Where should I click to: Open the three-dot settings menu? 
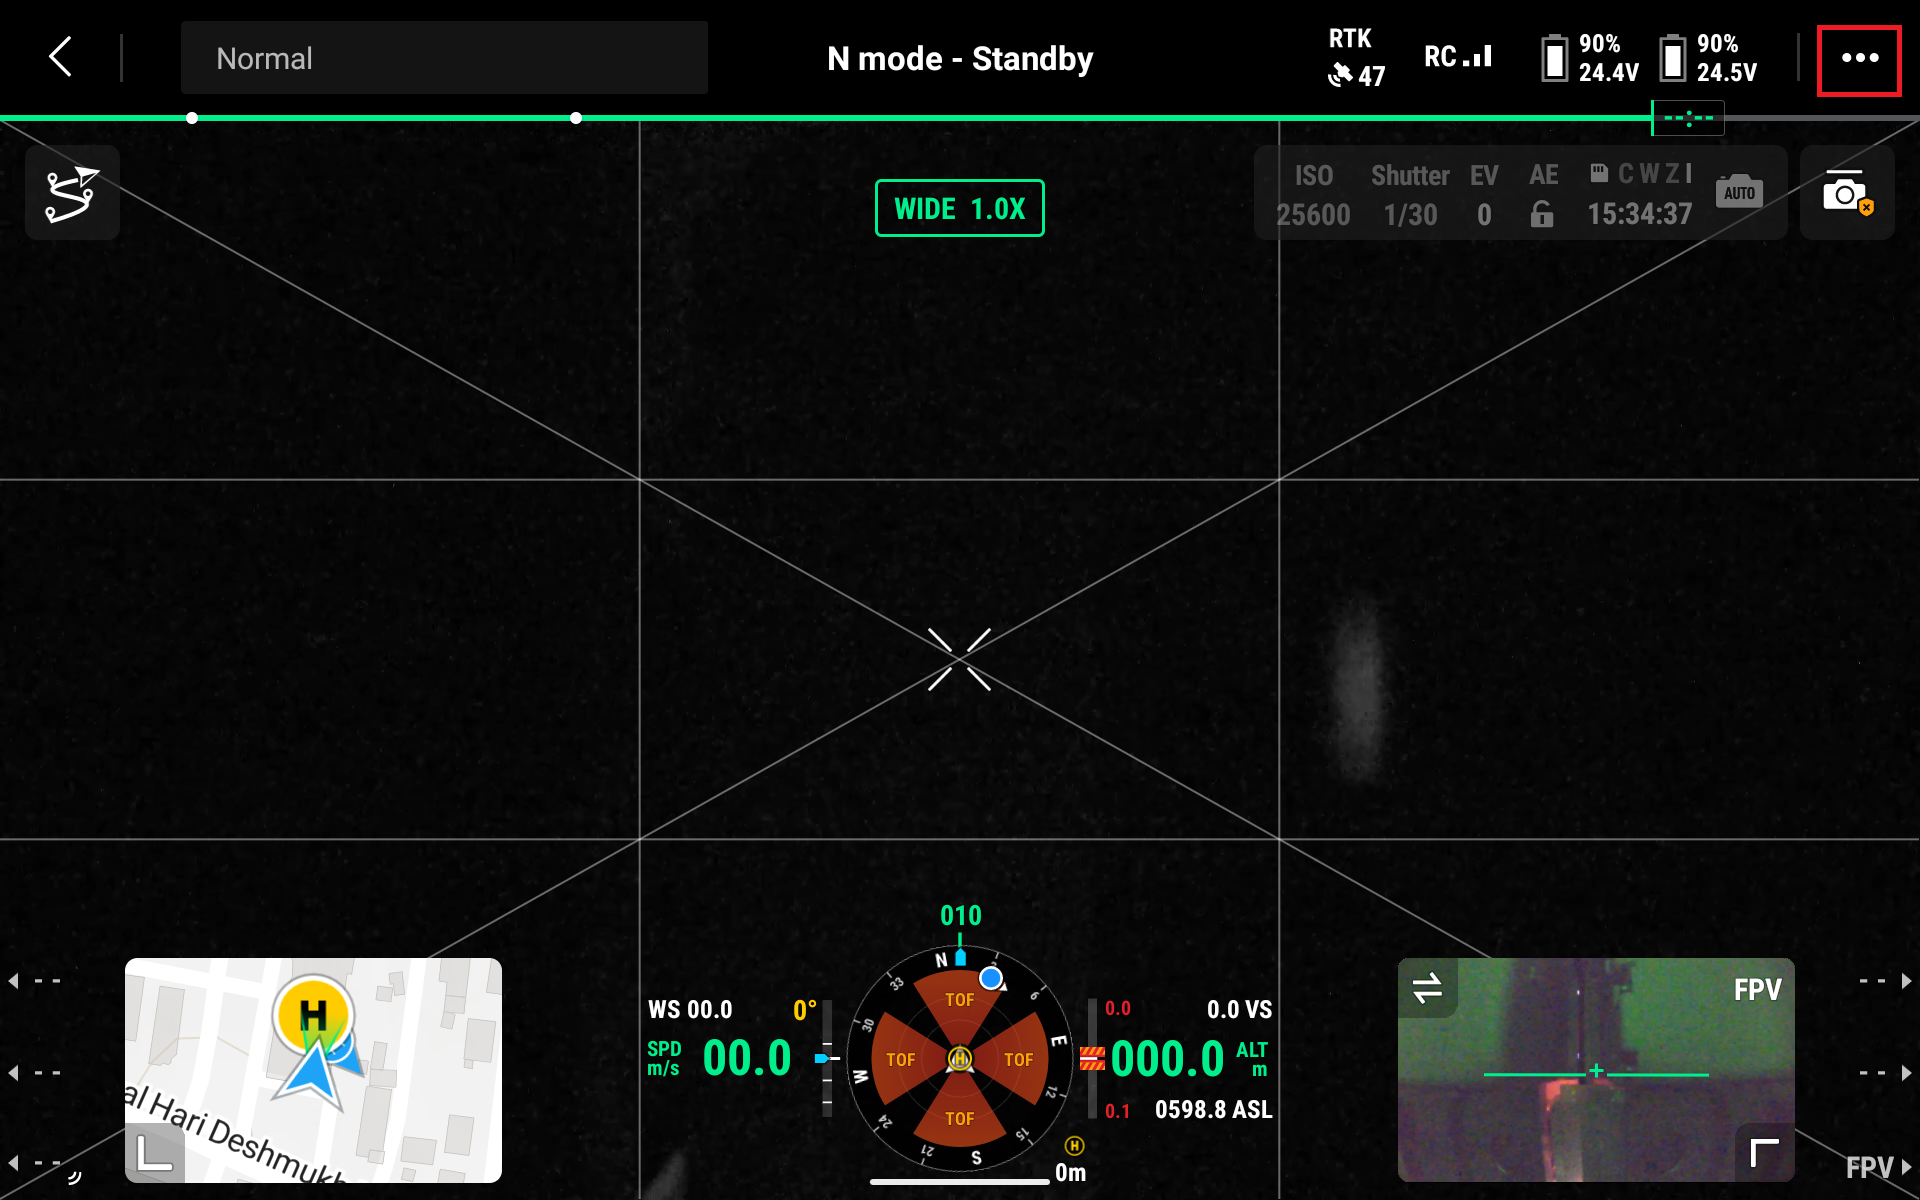1858,59
